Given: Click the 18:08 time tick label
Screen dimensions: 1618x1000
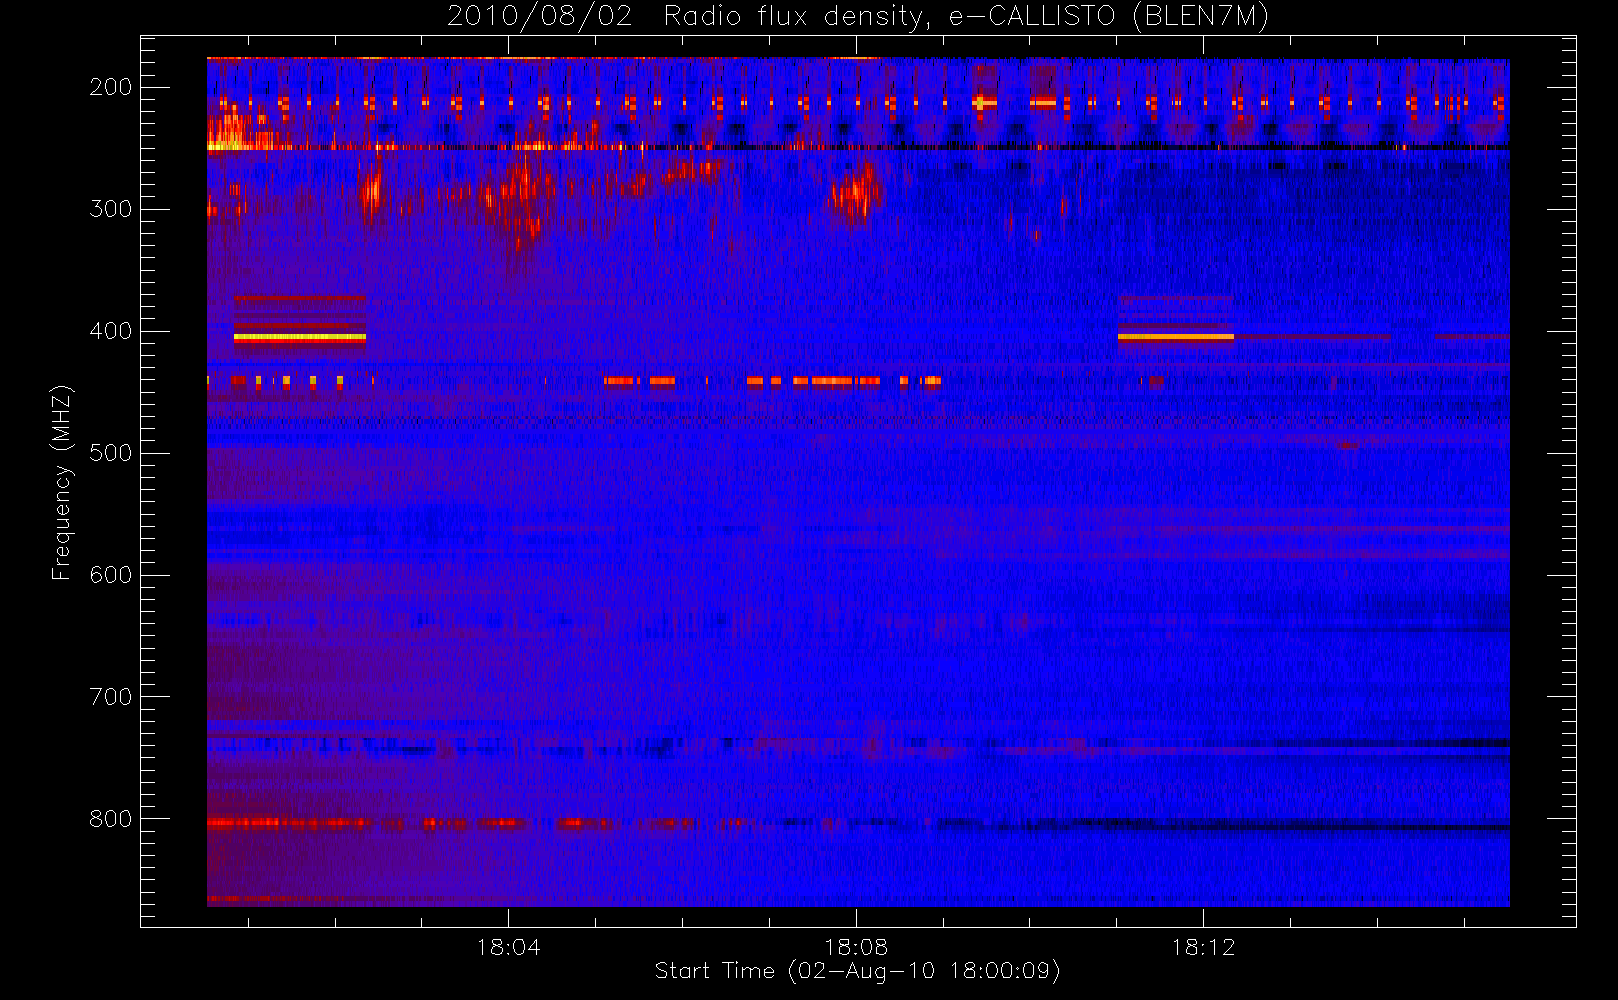Looking at the screenshot, I should (x=856, y=947).
